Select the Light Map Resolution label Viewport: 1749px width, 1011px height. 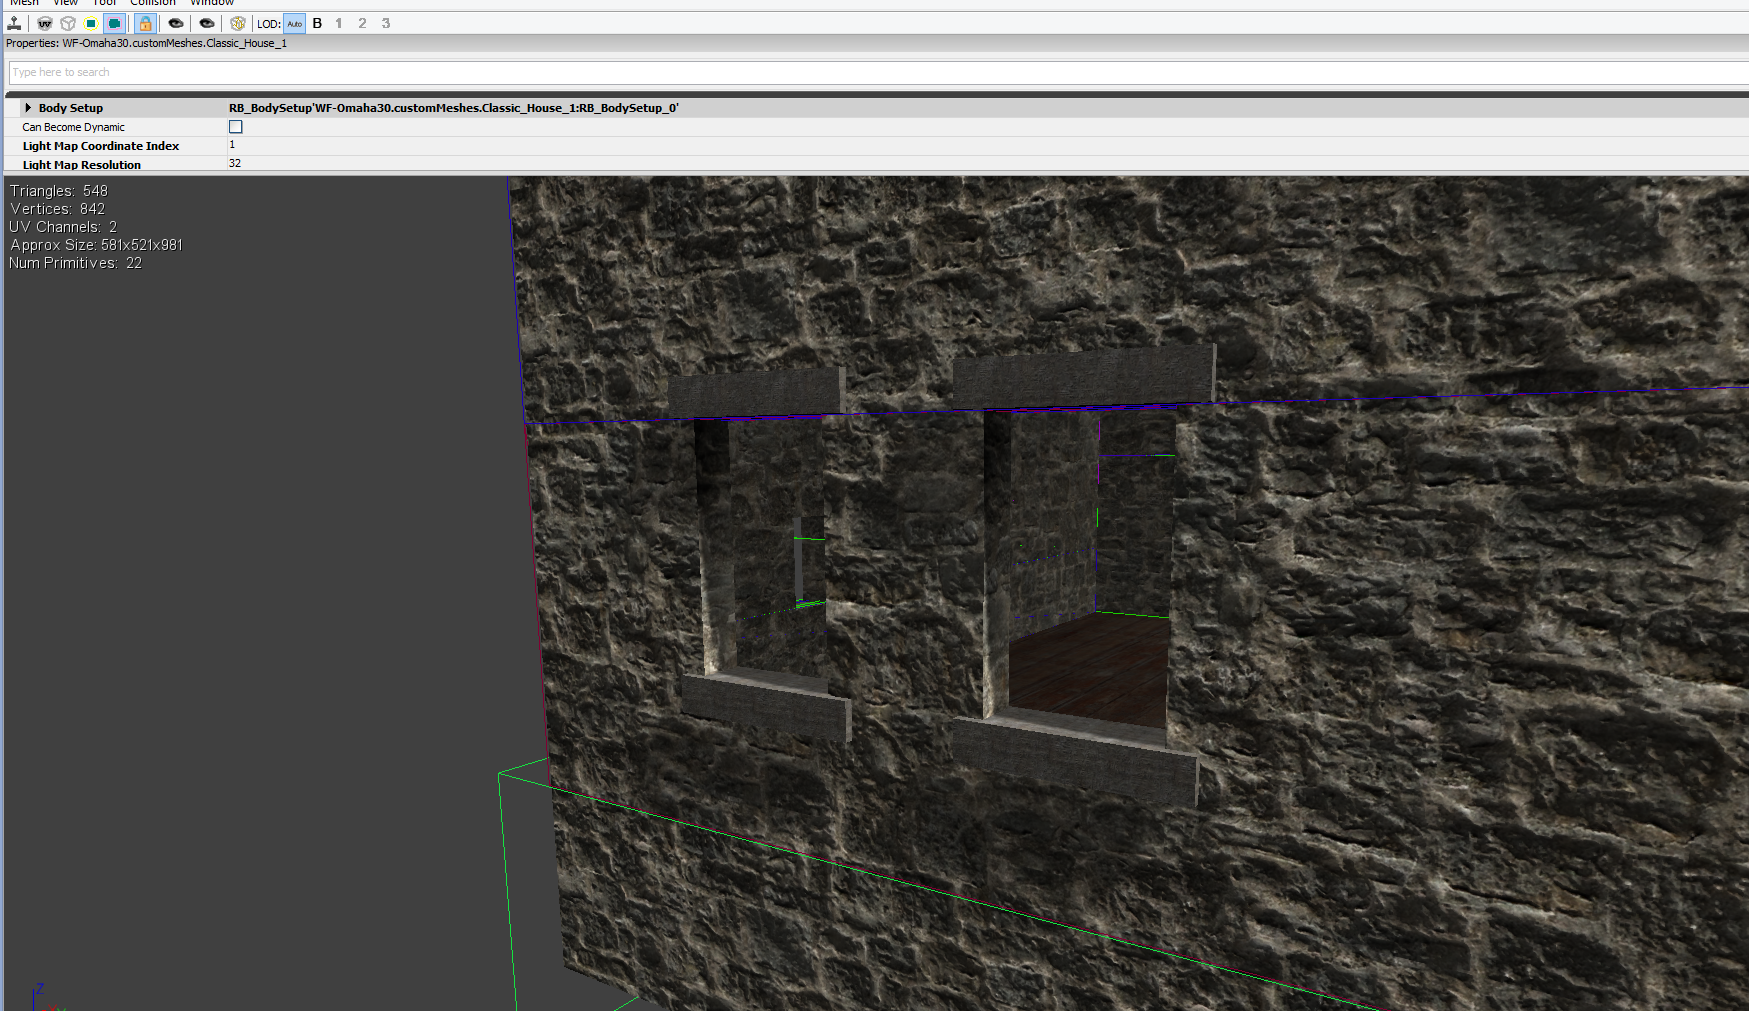click(x=82, y=165)
